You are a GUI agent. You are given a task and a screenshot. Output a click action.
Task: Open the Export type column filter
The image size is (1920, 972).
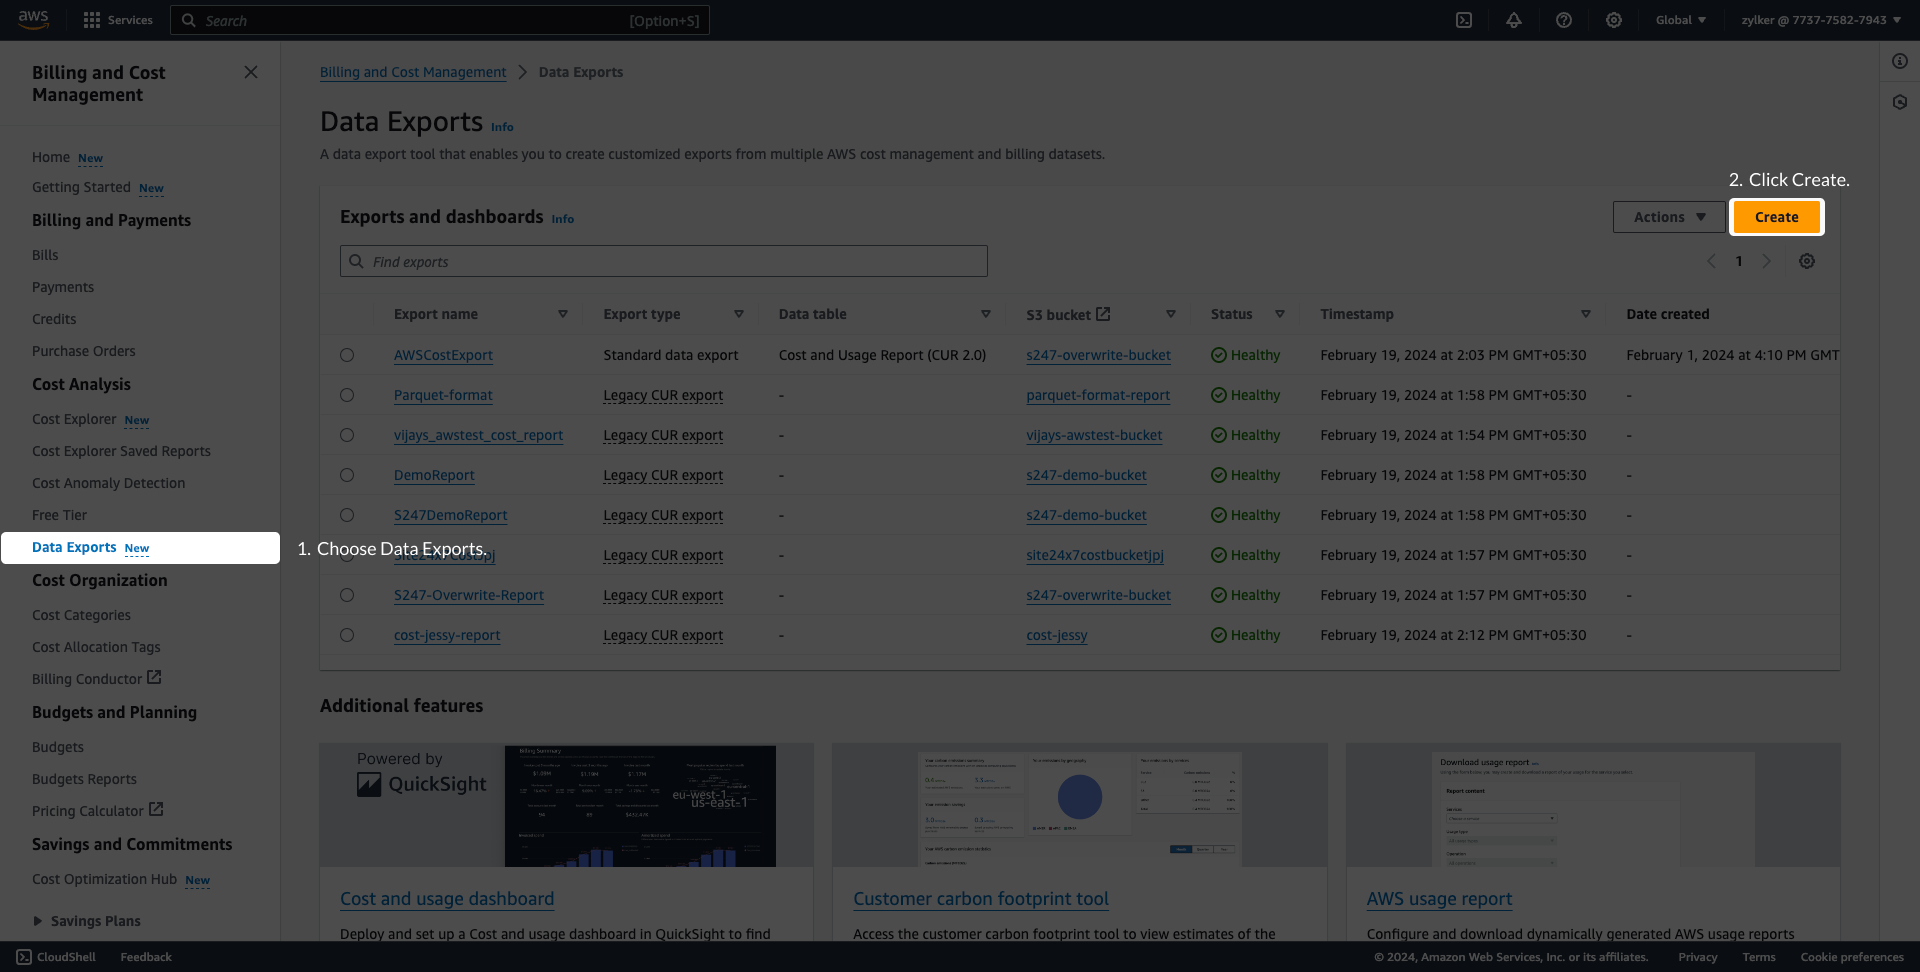(739, 313)
